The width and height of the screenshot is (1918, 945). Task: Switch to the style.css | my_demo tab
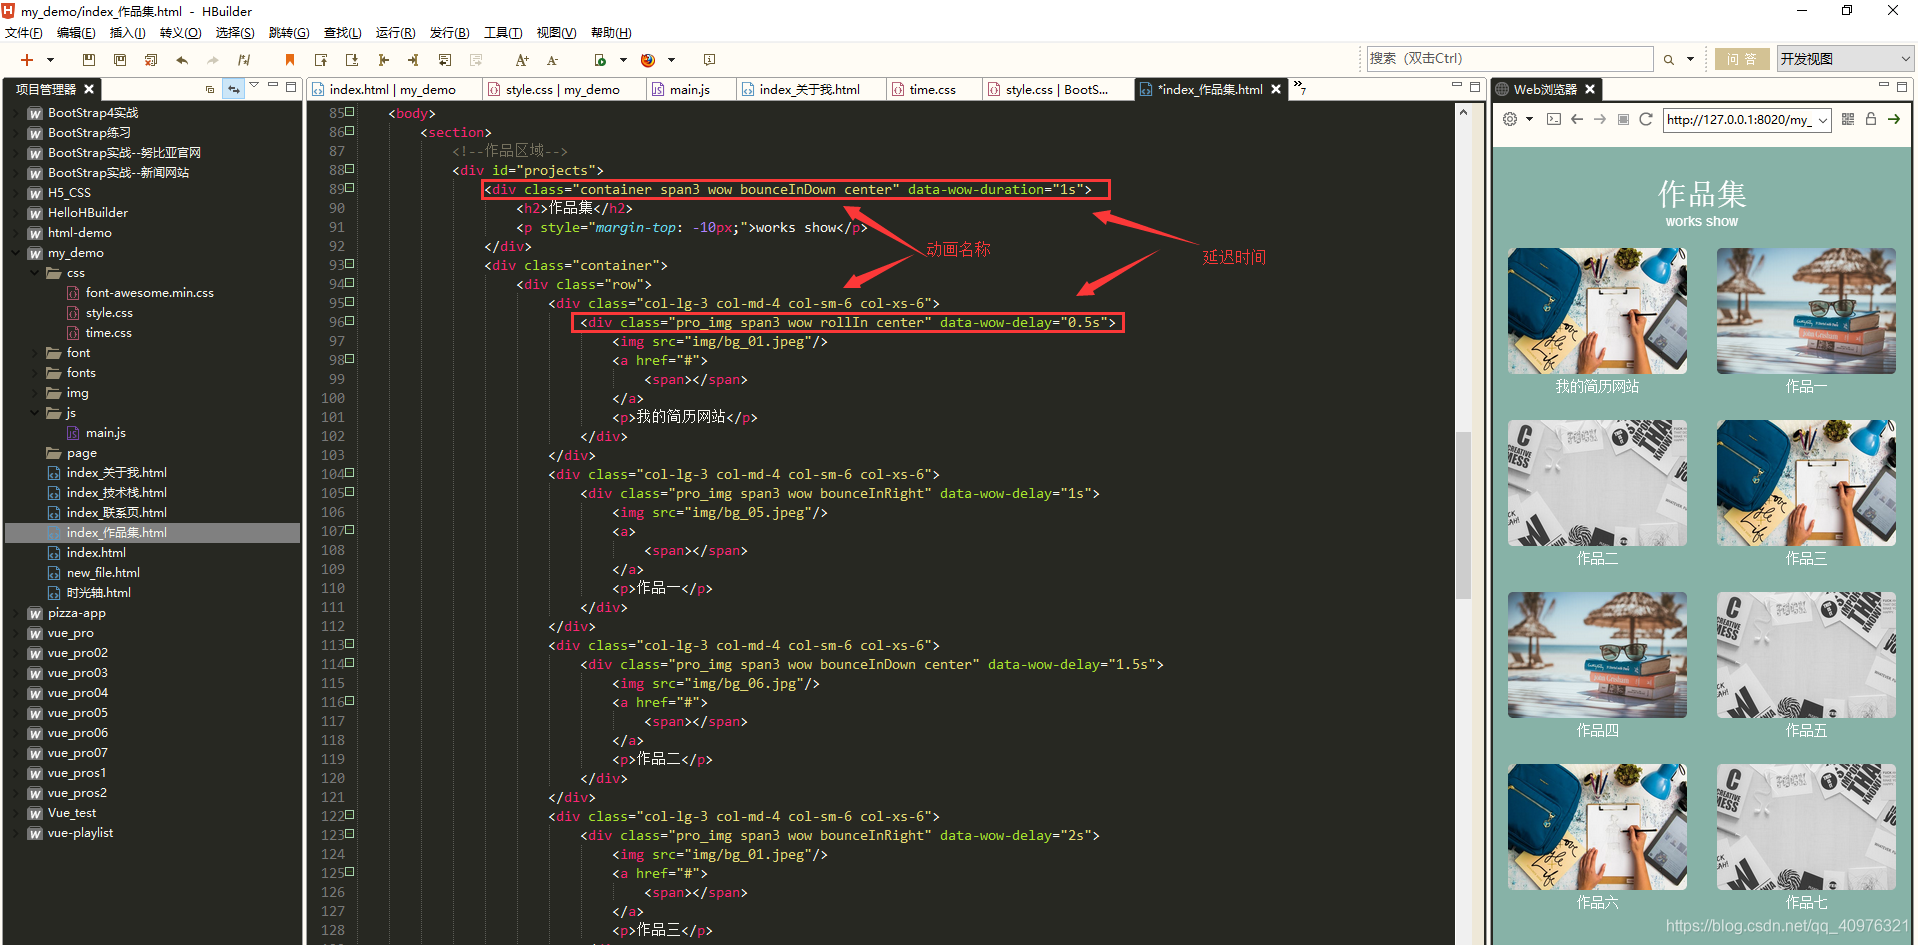click(562, 90)
